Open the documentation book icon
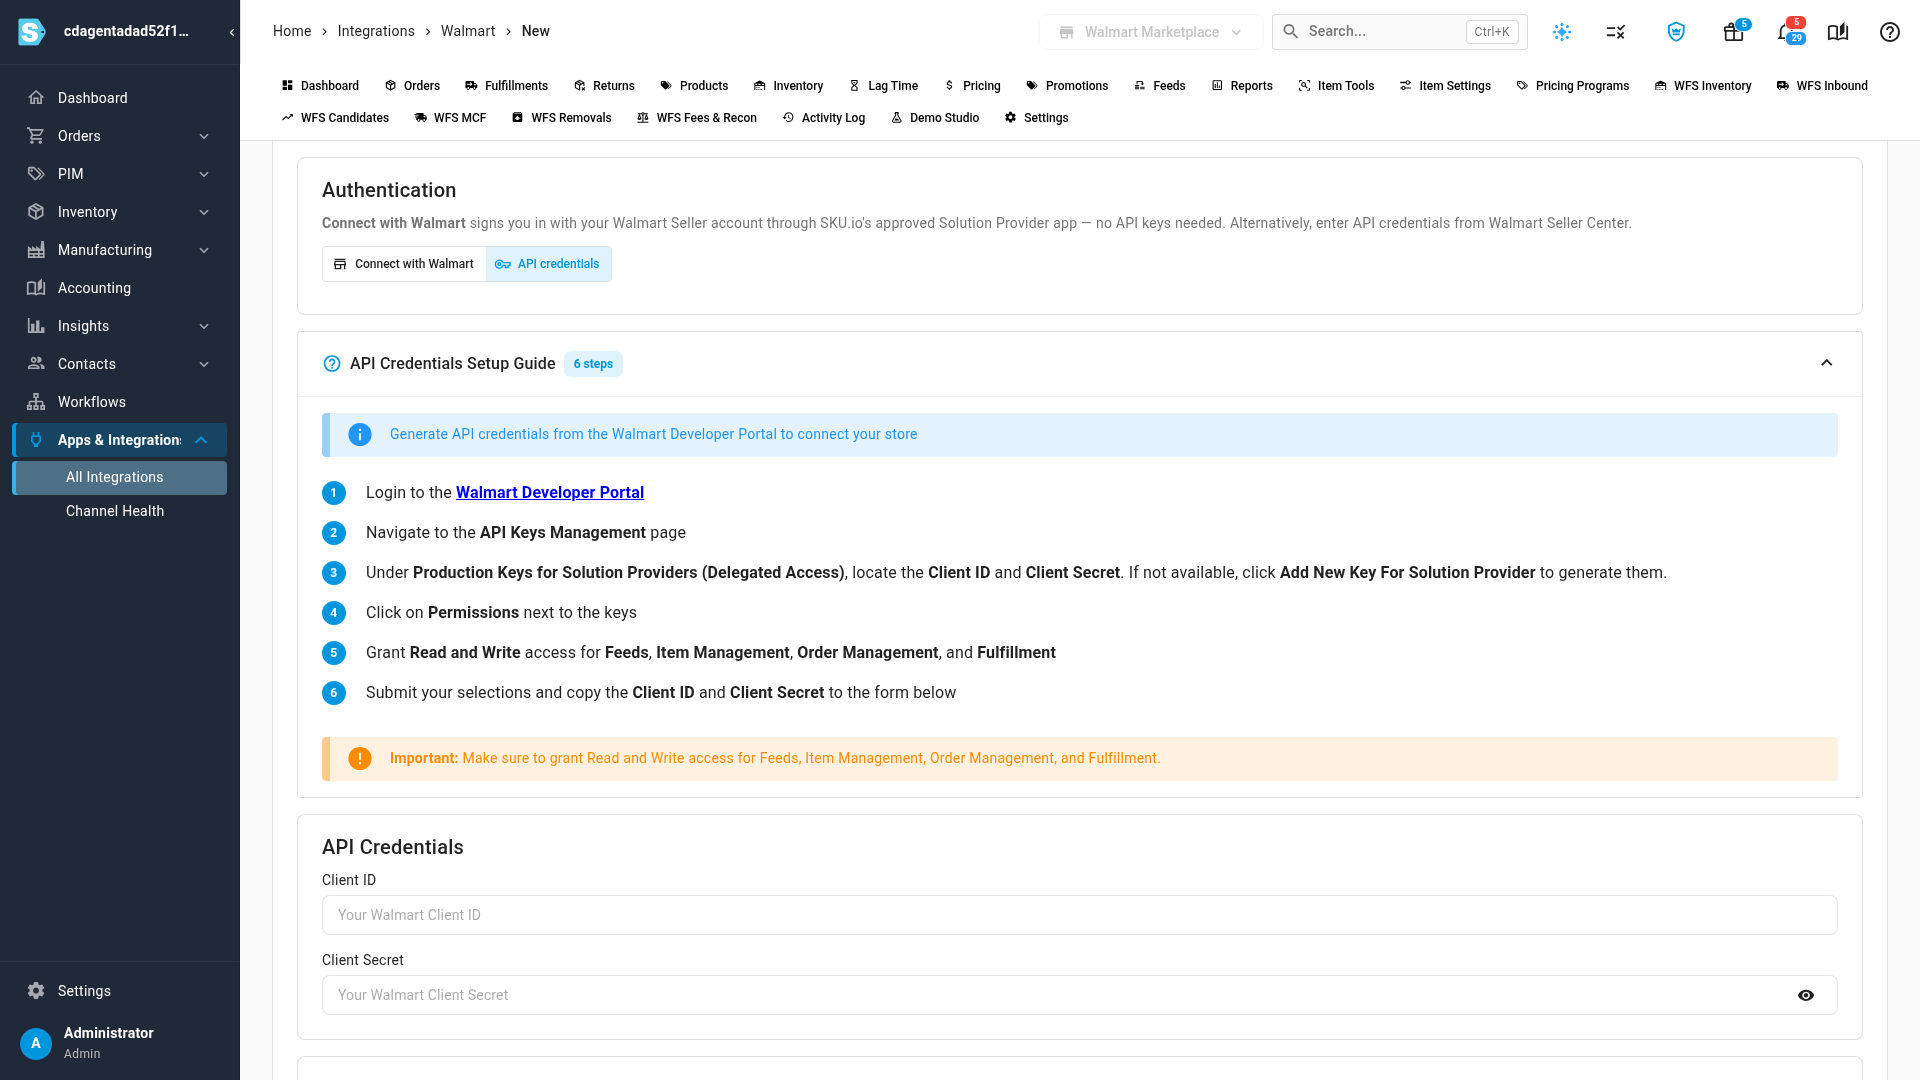 click(1838, 32)
